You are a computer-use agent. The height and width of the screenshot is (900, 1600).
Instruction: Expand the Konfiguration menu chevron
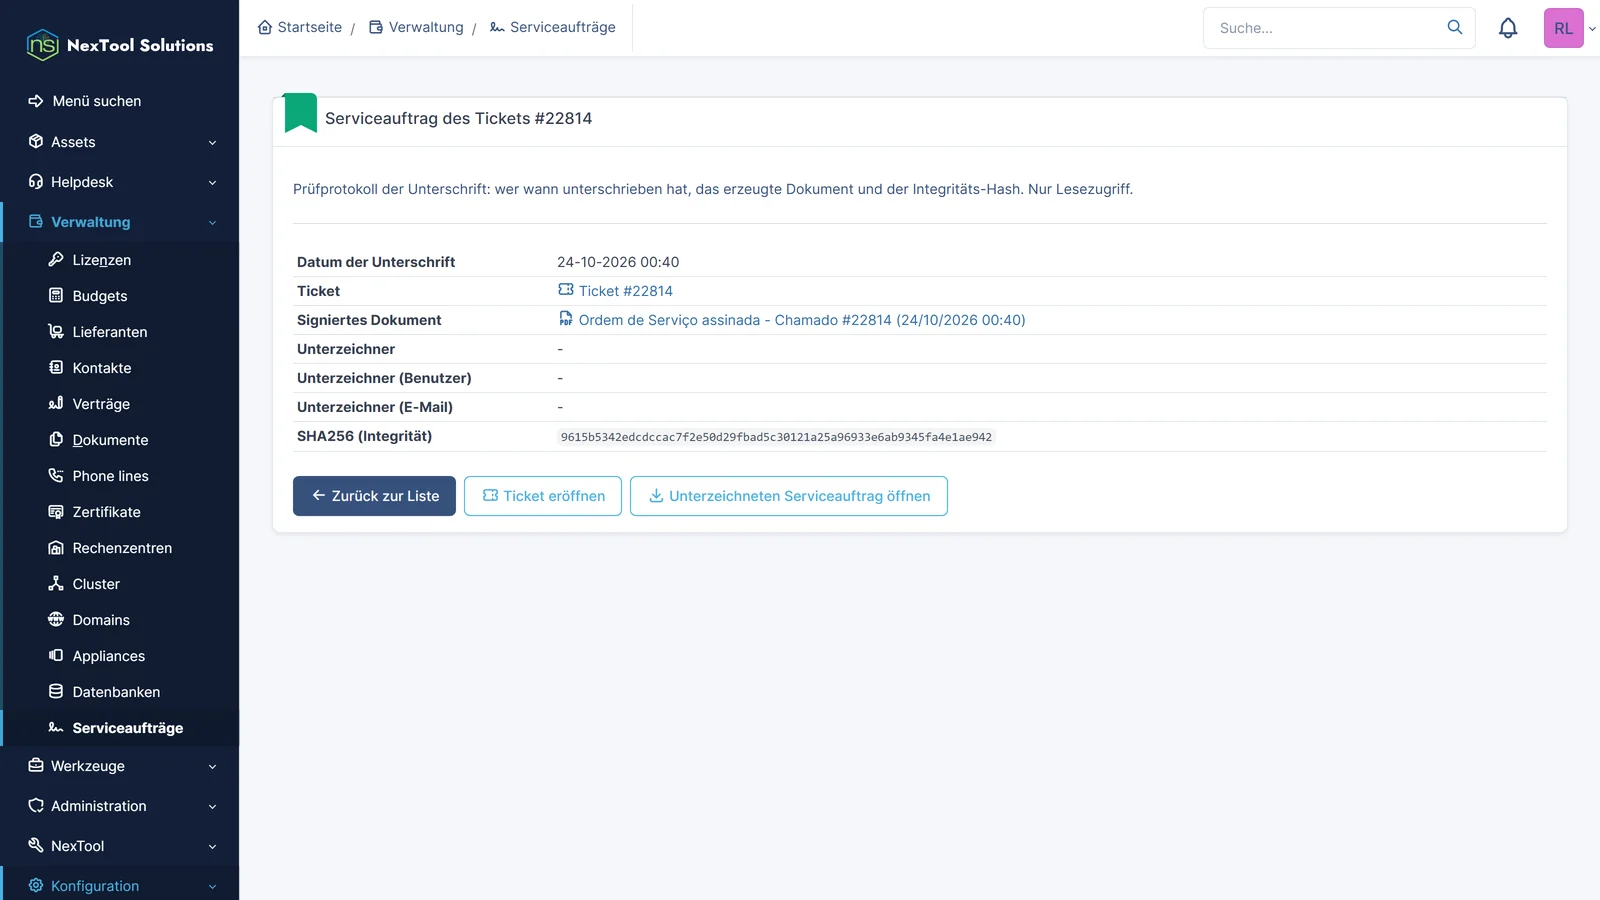212,887
